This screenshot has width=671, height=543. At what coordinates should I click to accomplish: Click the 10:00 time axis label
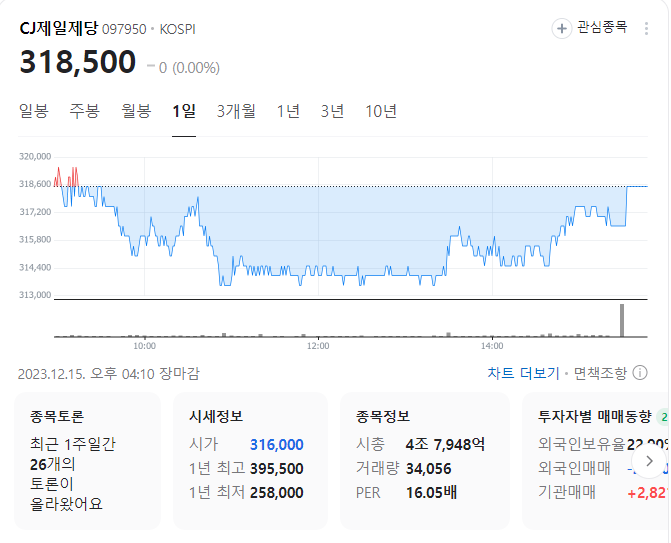point(144,346)
